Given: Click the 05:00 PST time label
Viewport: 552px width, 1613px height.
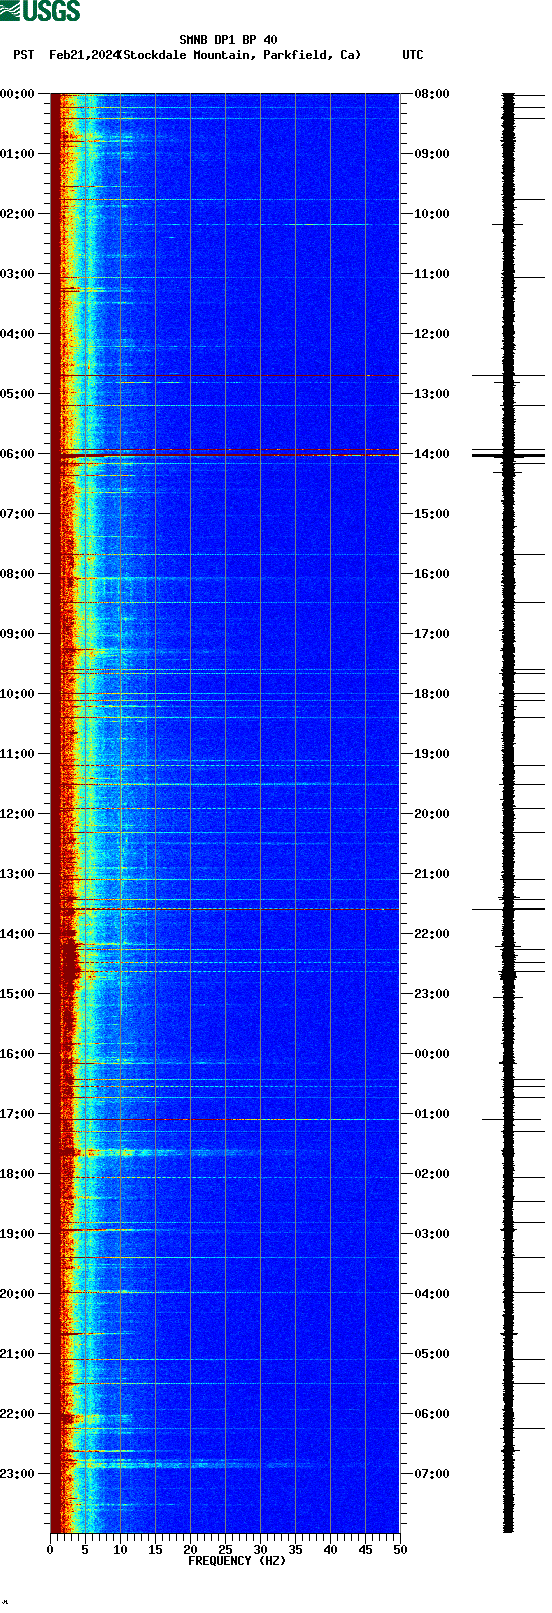Looking at the screenshot, I should tap(18, 394).
